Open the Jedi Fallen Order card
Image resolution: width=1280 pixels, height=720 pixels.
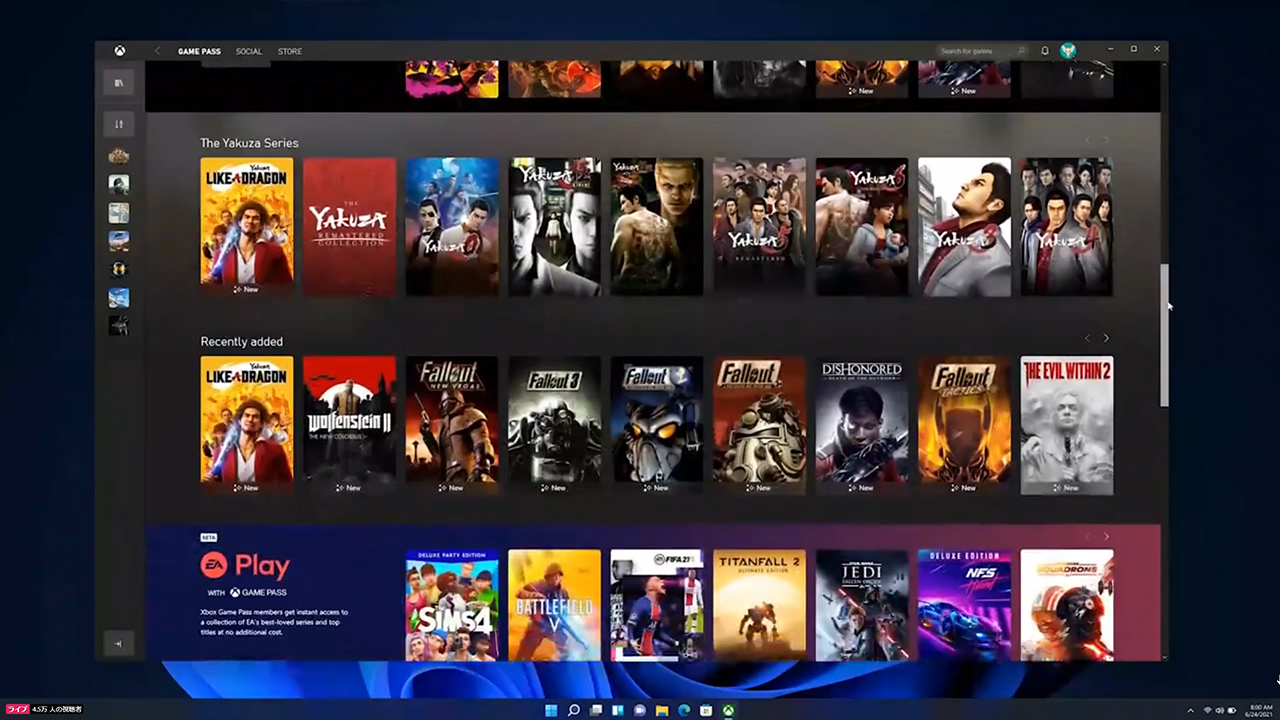point(862,605)
